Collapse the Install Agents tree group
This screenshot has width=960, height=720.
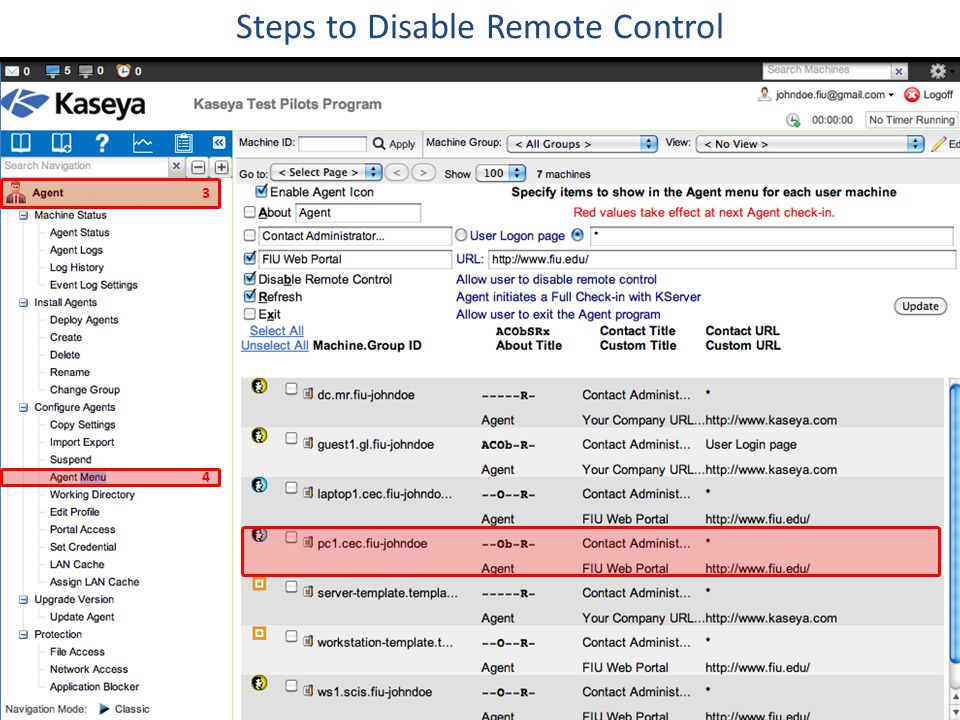pos(23,302)
